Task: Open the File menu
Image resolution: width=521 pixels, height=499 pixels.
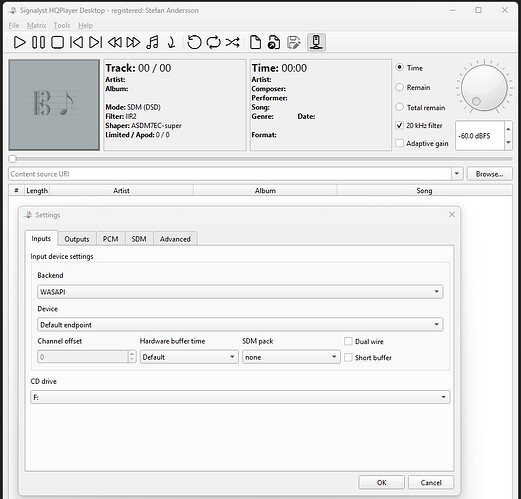Action: click(x=14, y=25)
